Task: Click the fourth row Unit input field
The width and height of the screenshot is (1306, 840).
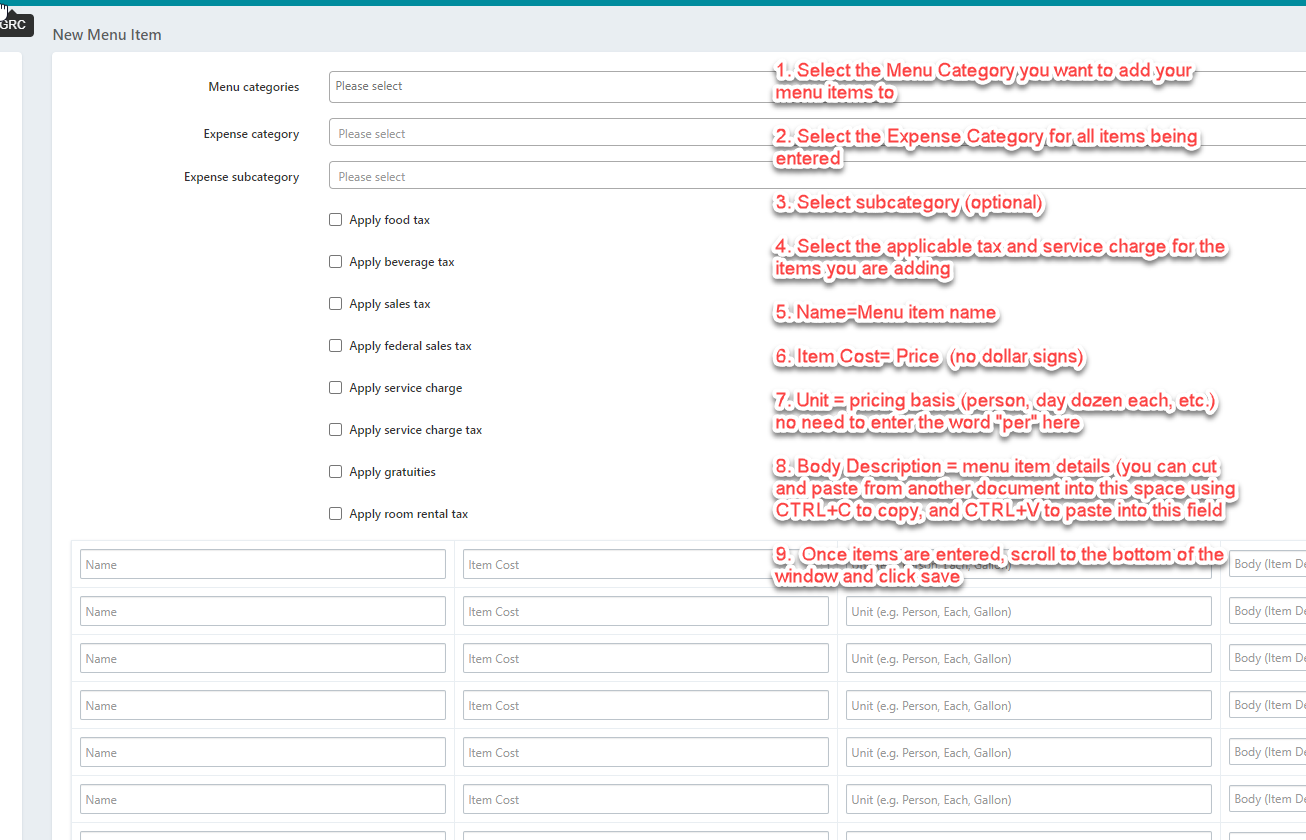Action: [x=1028, y=706]
